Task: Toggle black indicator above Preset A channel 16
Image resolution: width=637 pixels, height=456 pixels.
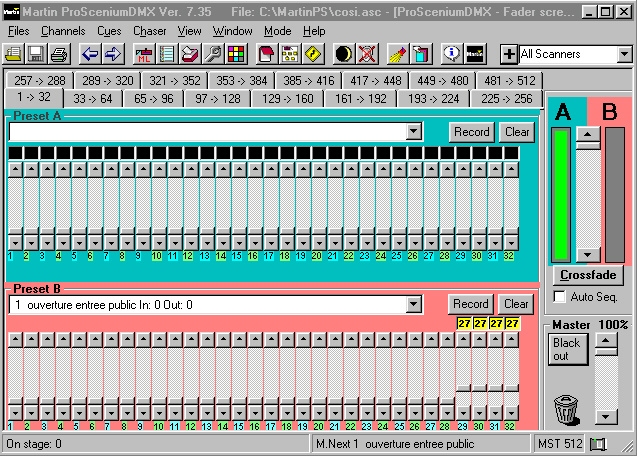Action: point(255,153)
